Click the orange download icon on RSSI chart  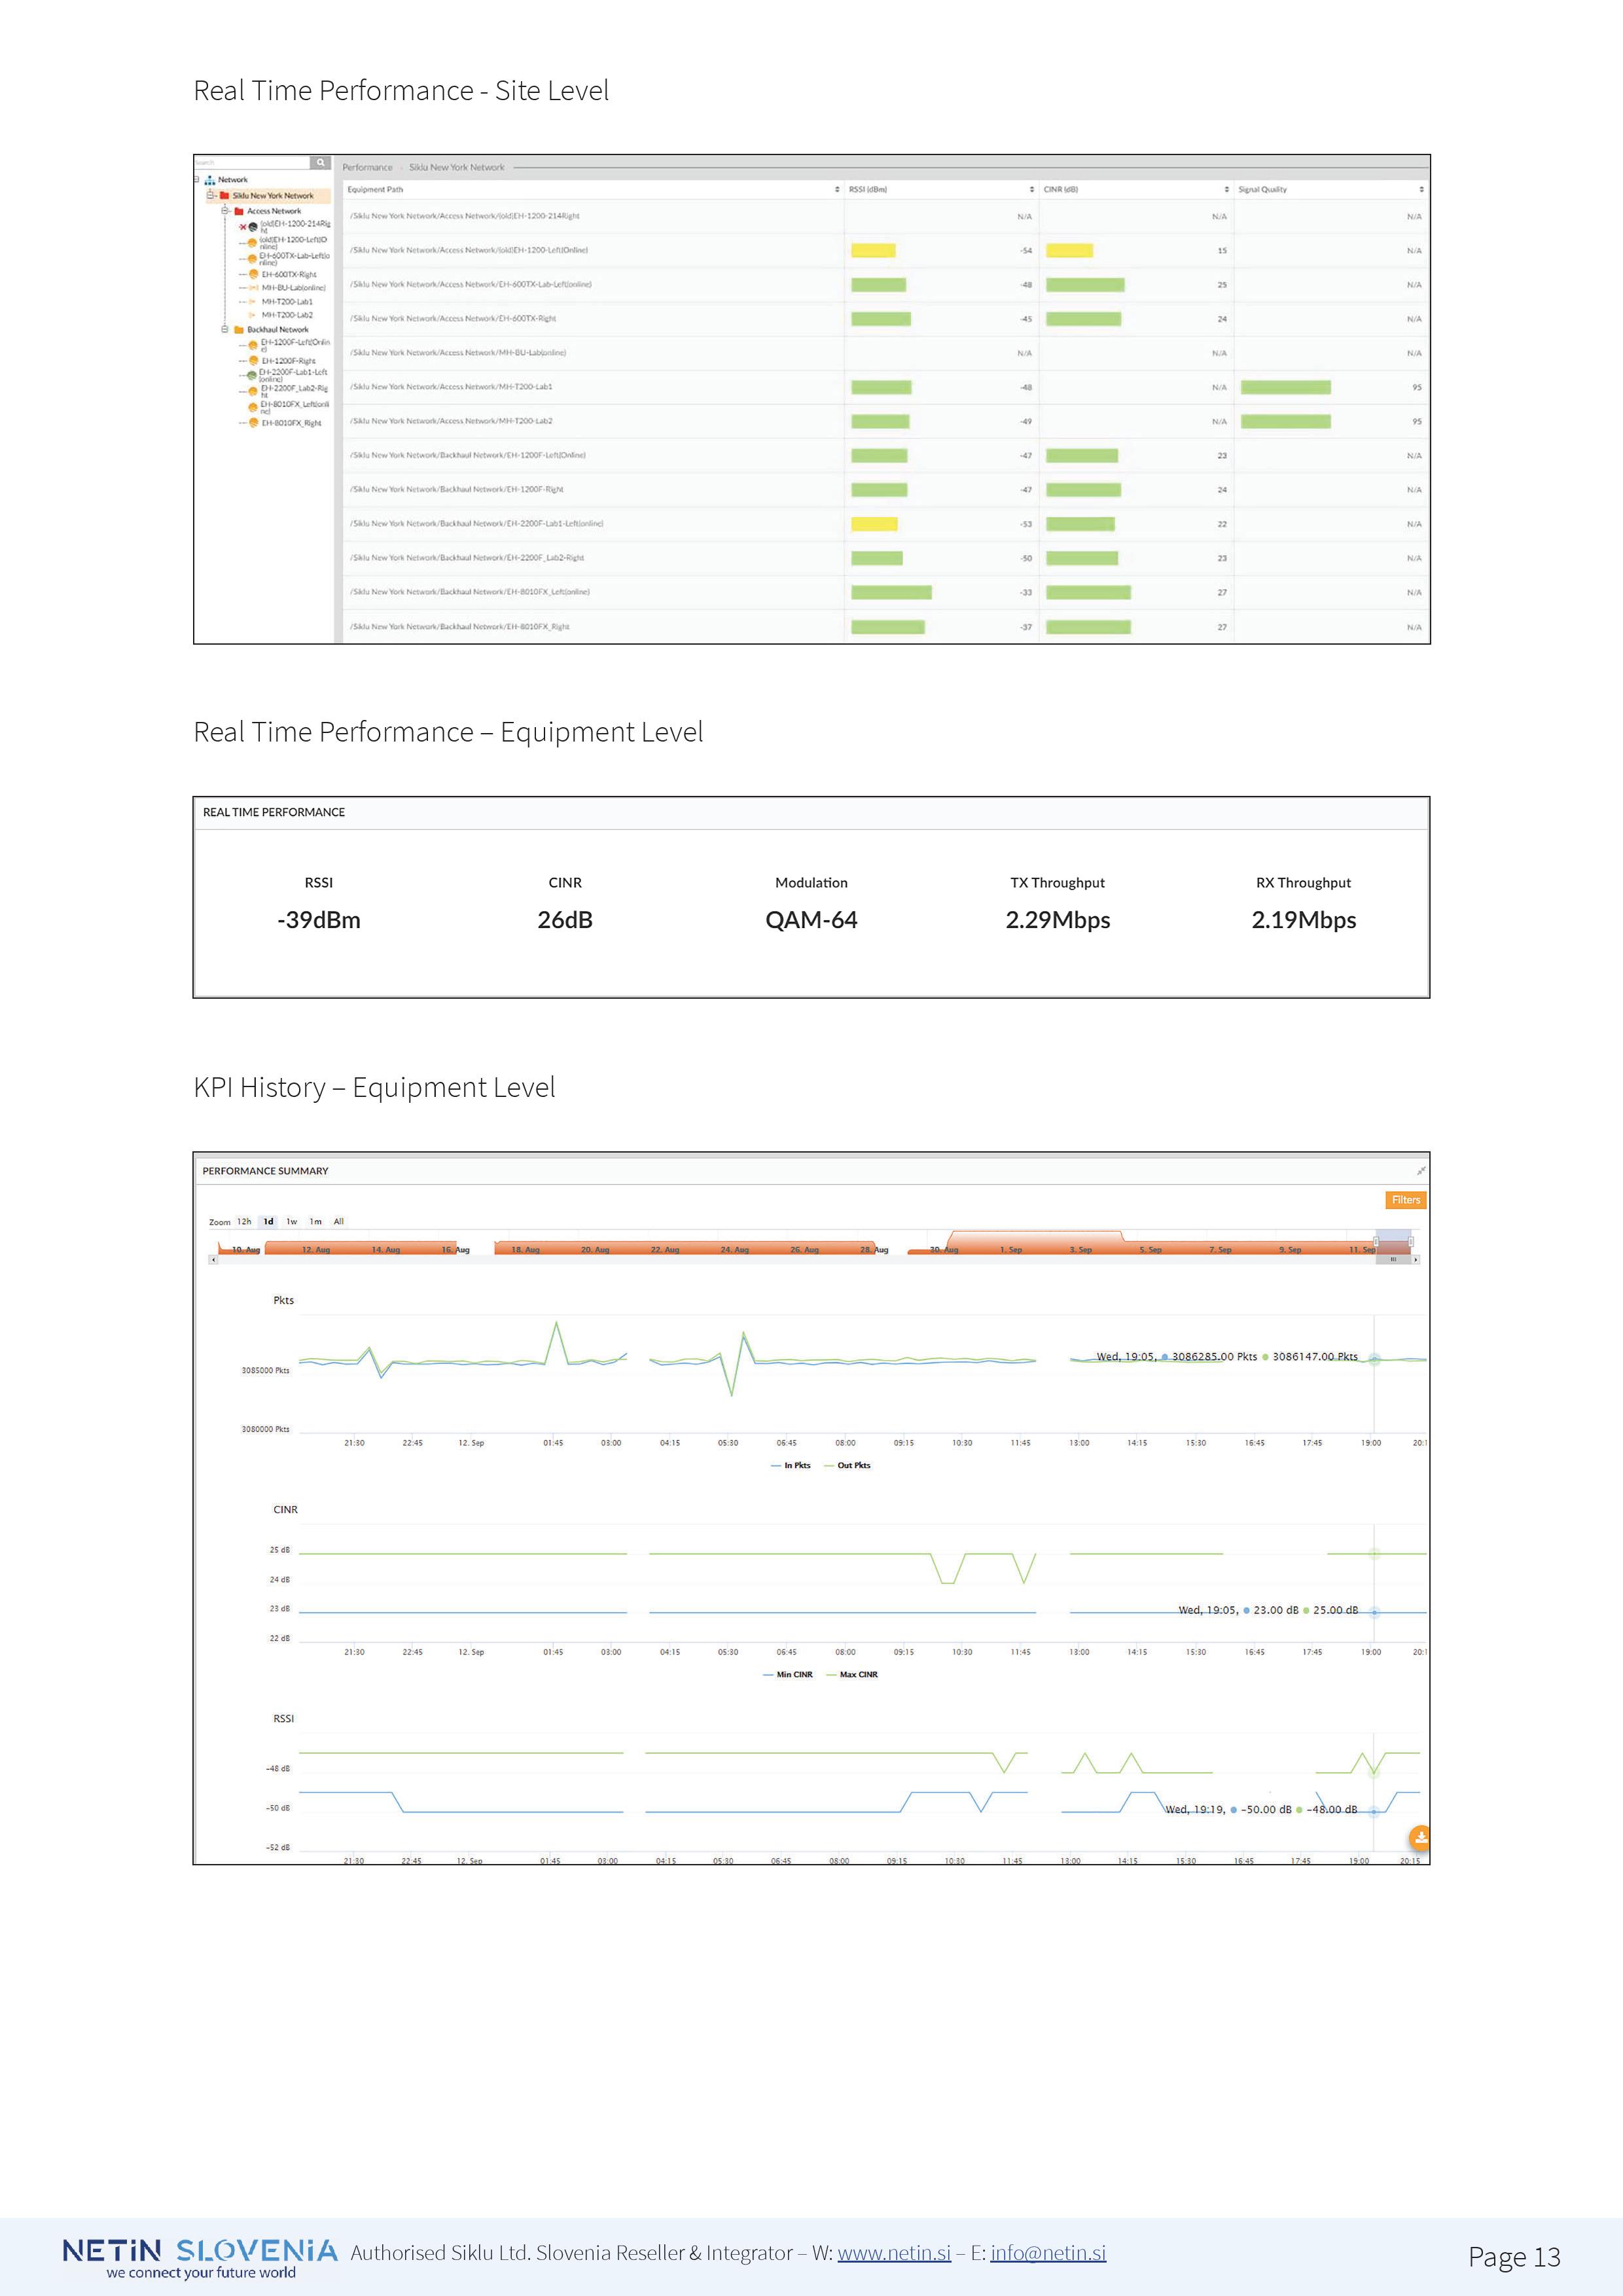(1419, 1837)
